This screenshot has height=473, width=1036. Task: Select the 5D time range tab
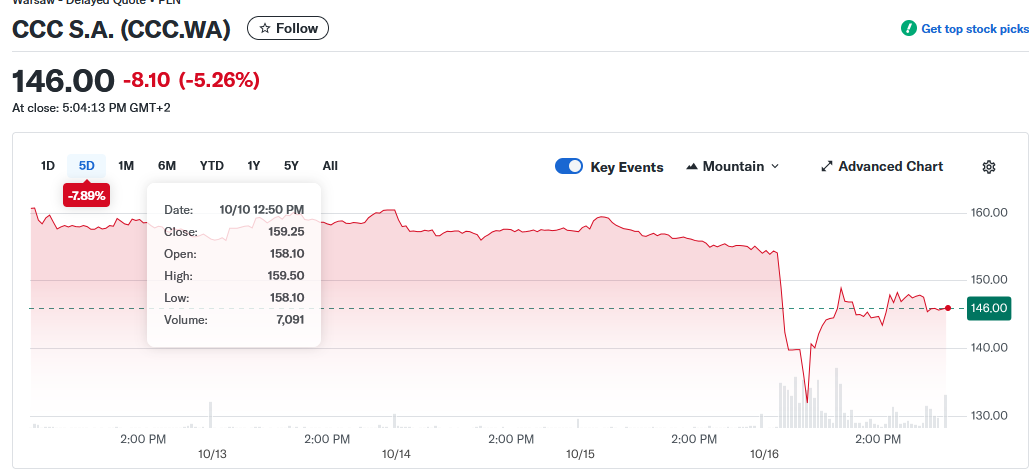[x=86, y=166]
